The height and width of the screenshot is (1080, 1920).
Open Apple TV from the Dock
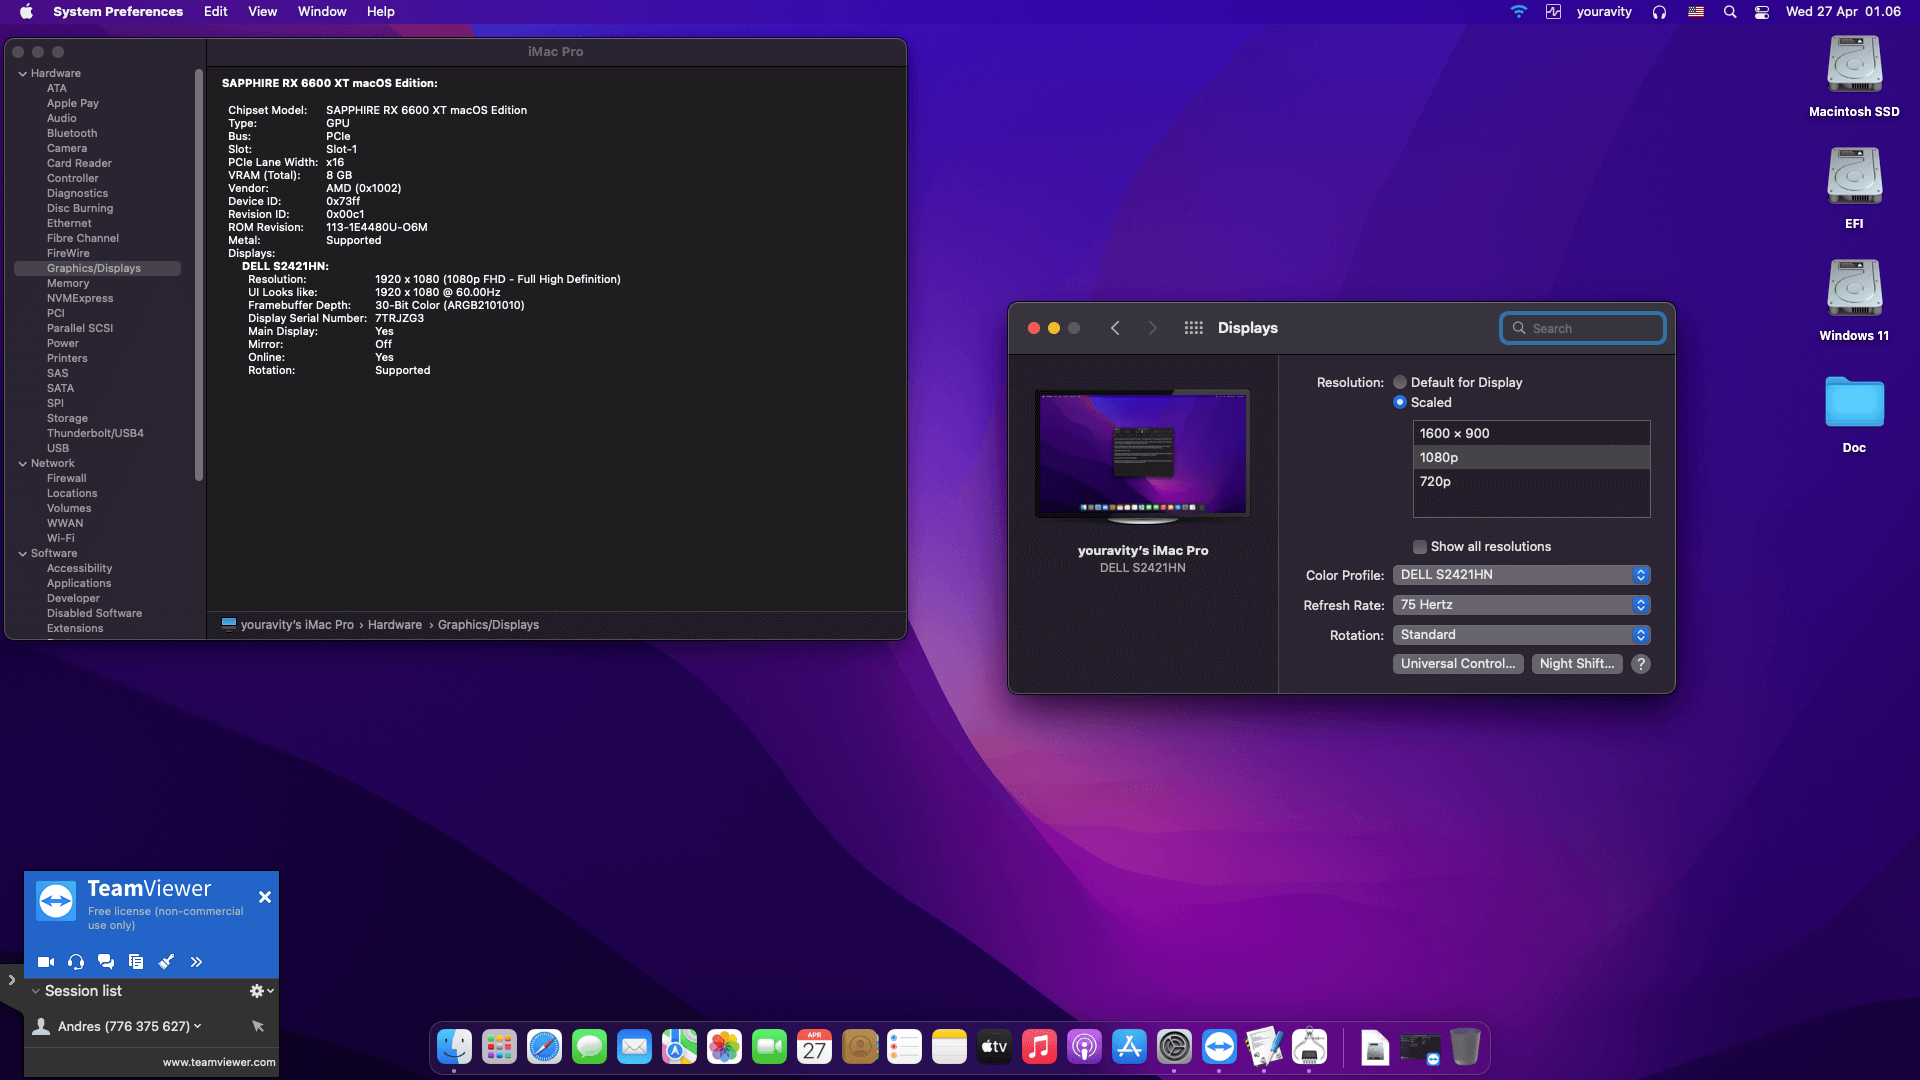995,1047
